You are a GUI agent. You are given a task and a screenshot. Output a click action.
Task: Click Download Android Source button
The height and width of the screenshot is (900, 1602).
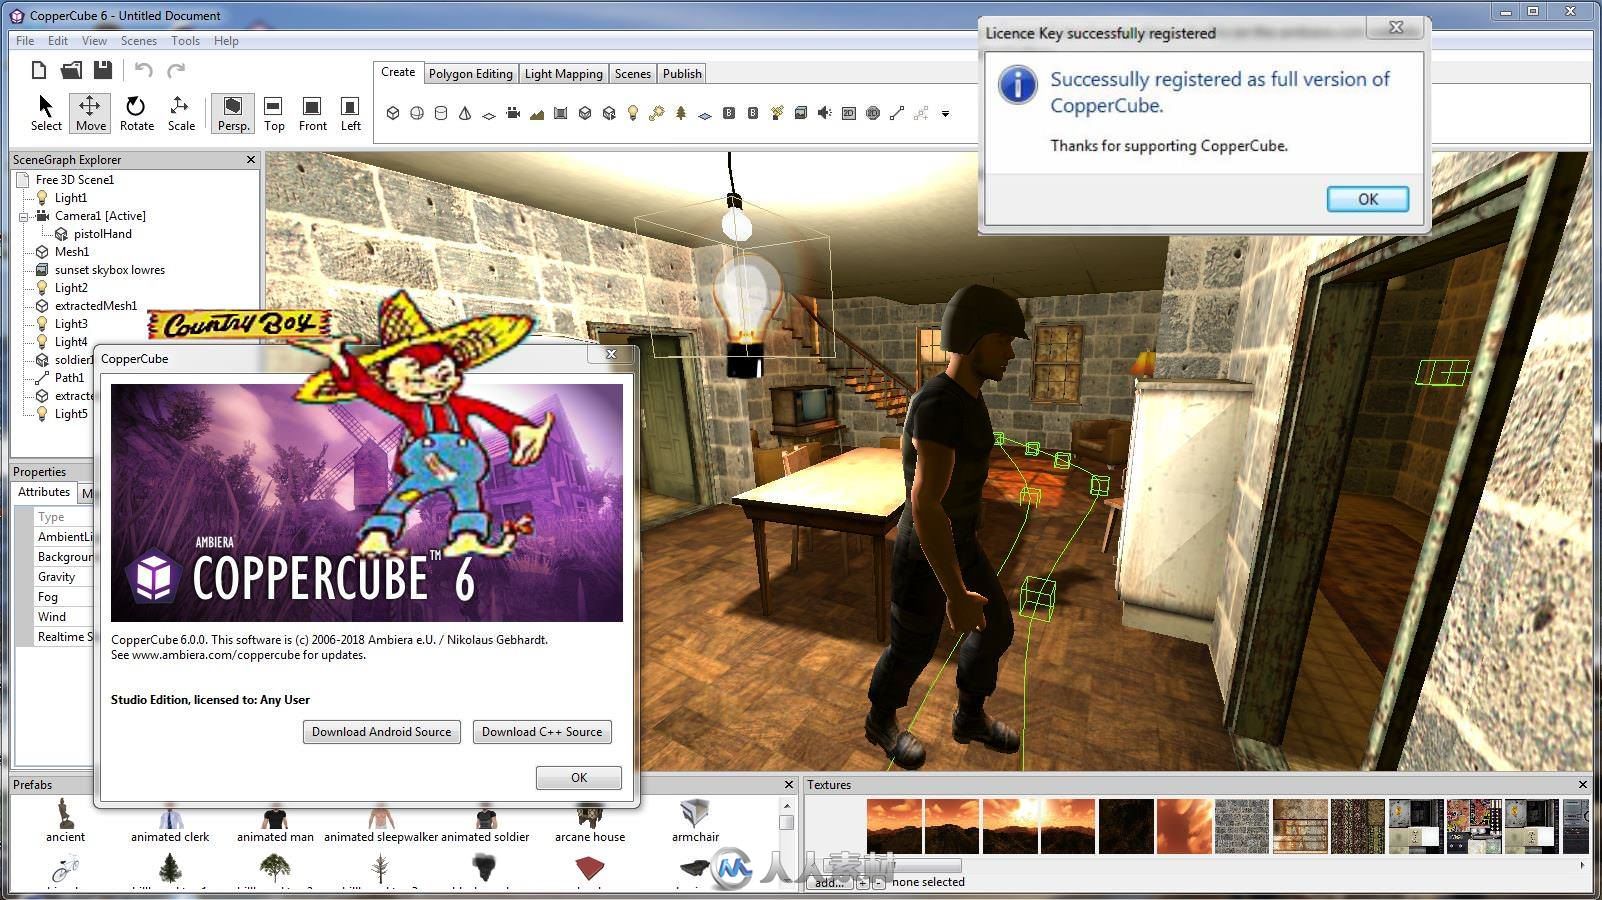coord(381,732)
